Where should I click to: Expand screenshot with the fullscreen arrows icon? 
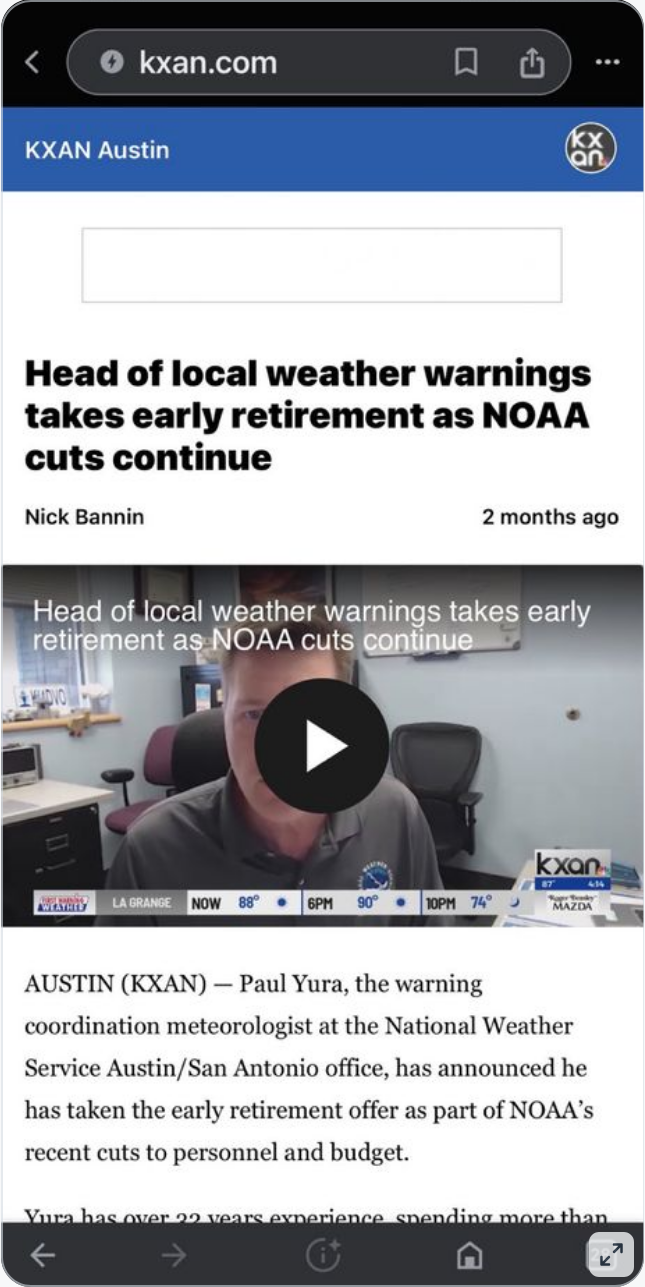(x=611, y=1254)
